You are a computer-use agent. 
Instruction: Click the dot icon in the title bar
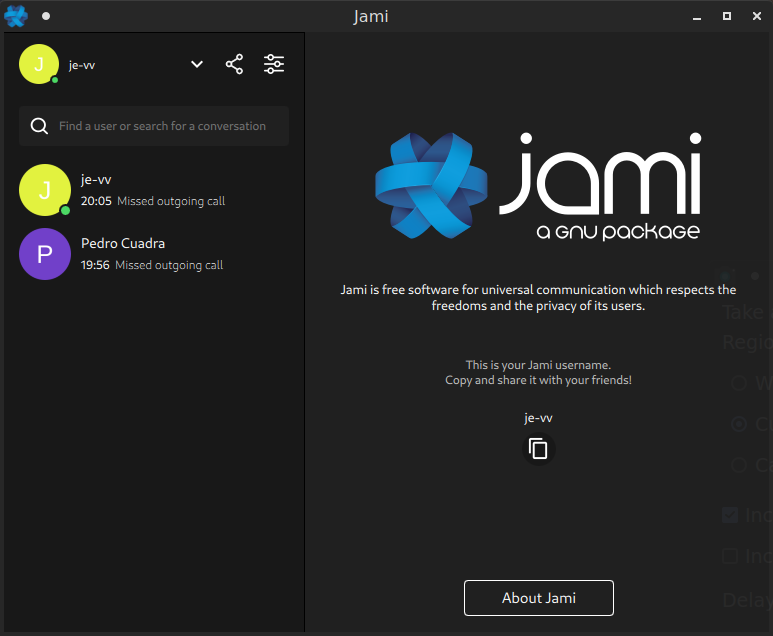46,16
